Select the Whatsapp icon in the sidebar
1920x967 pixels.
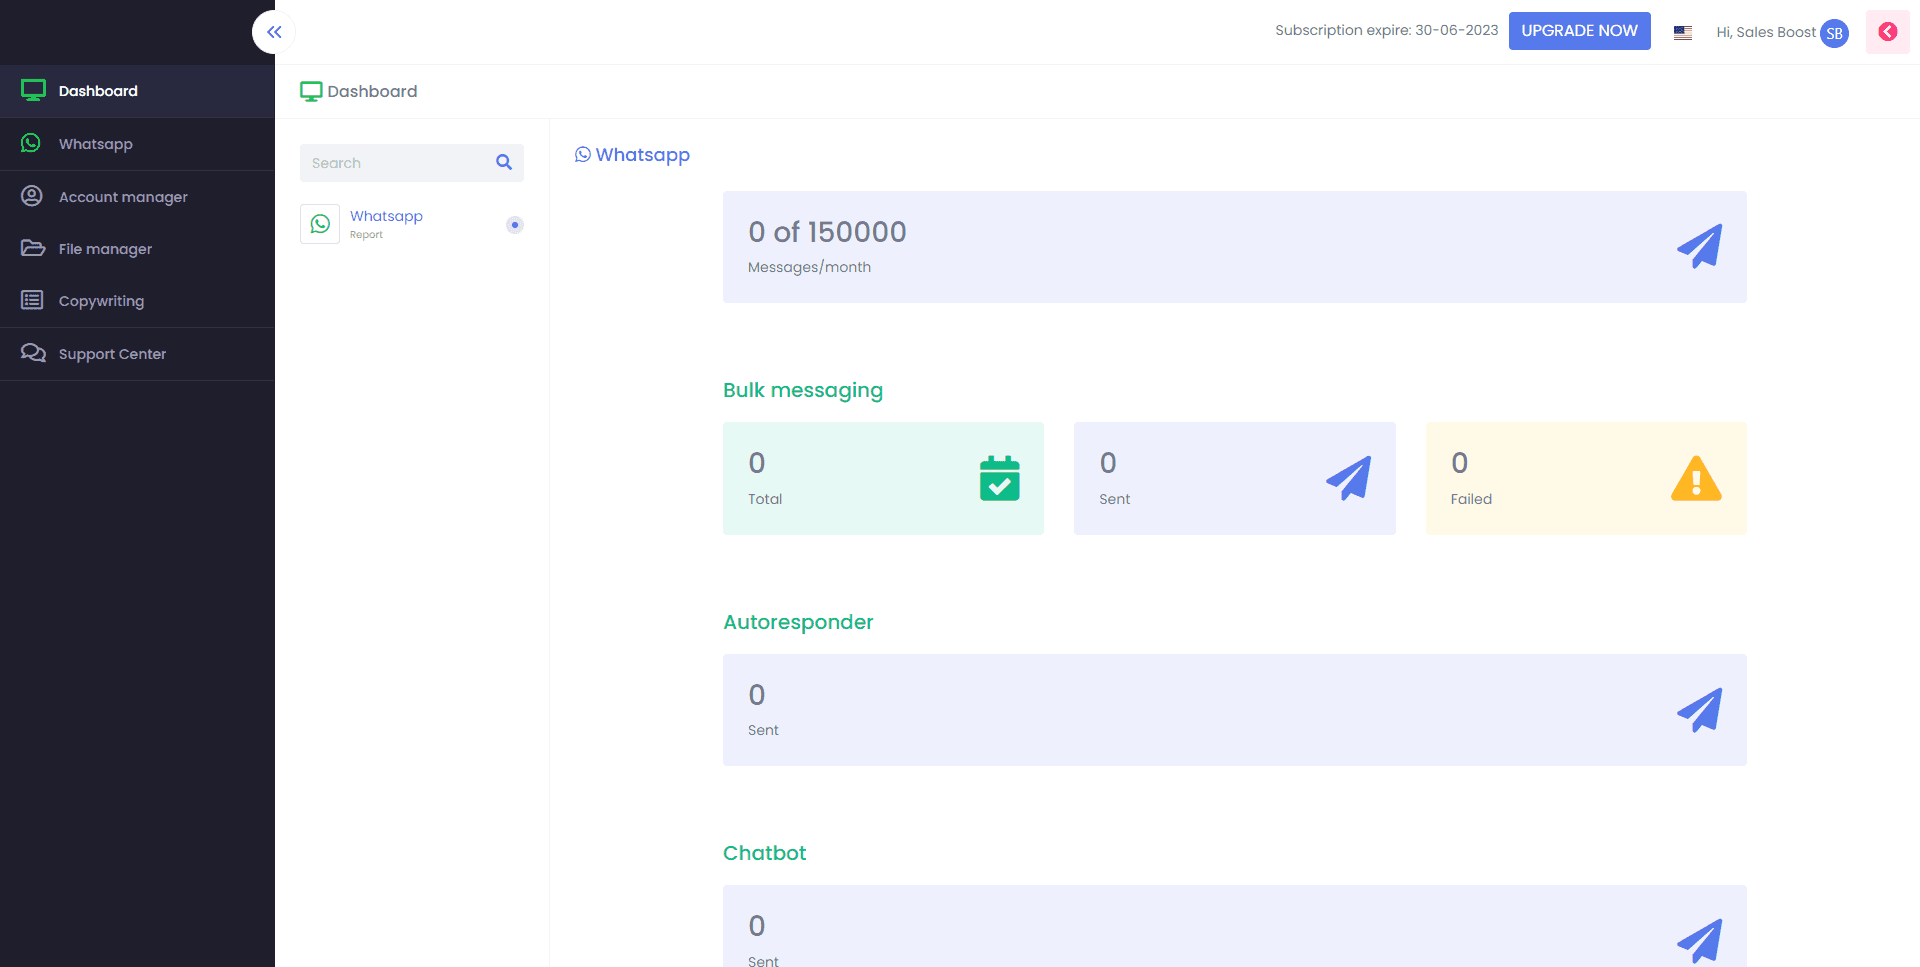point(31,143)
